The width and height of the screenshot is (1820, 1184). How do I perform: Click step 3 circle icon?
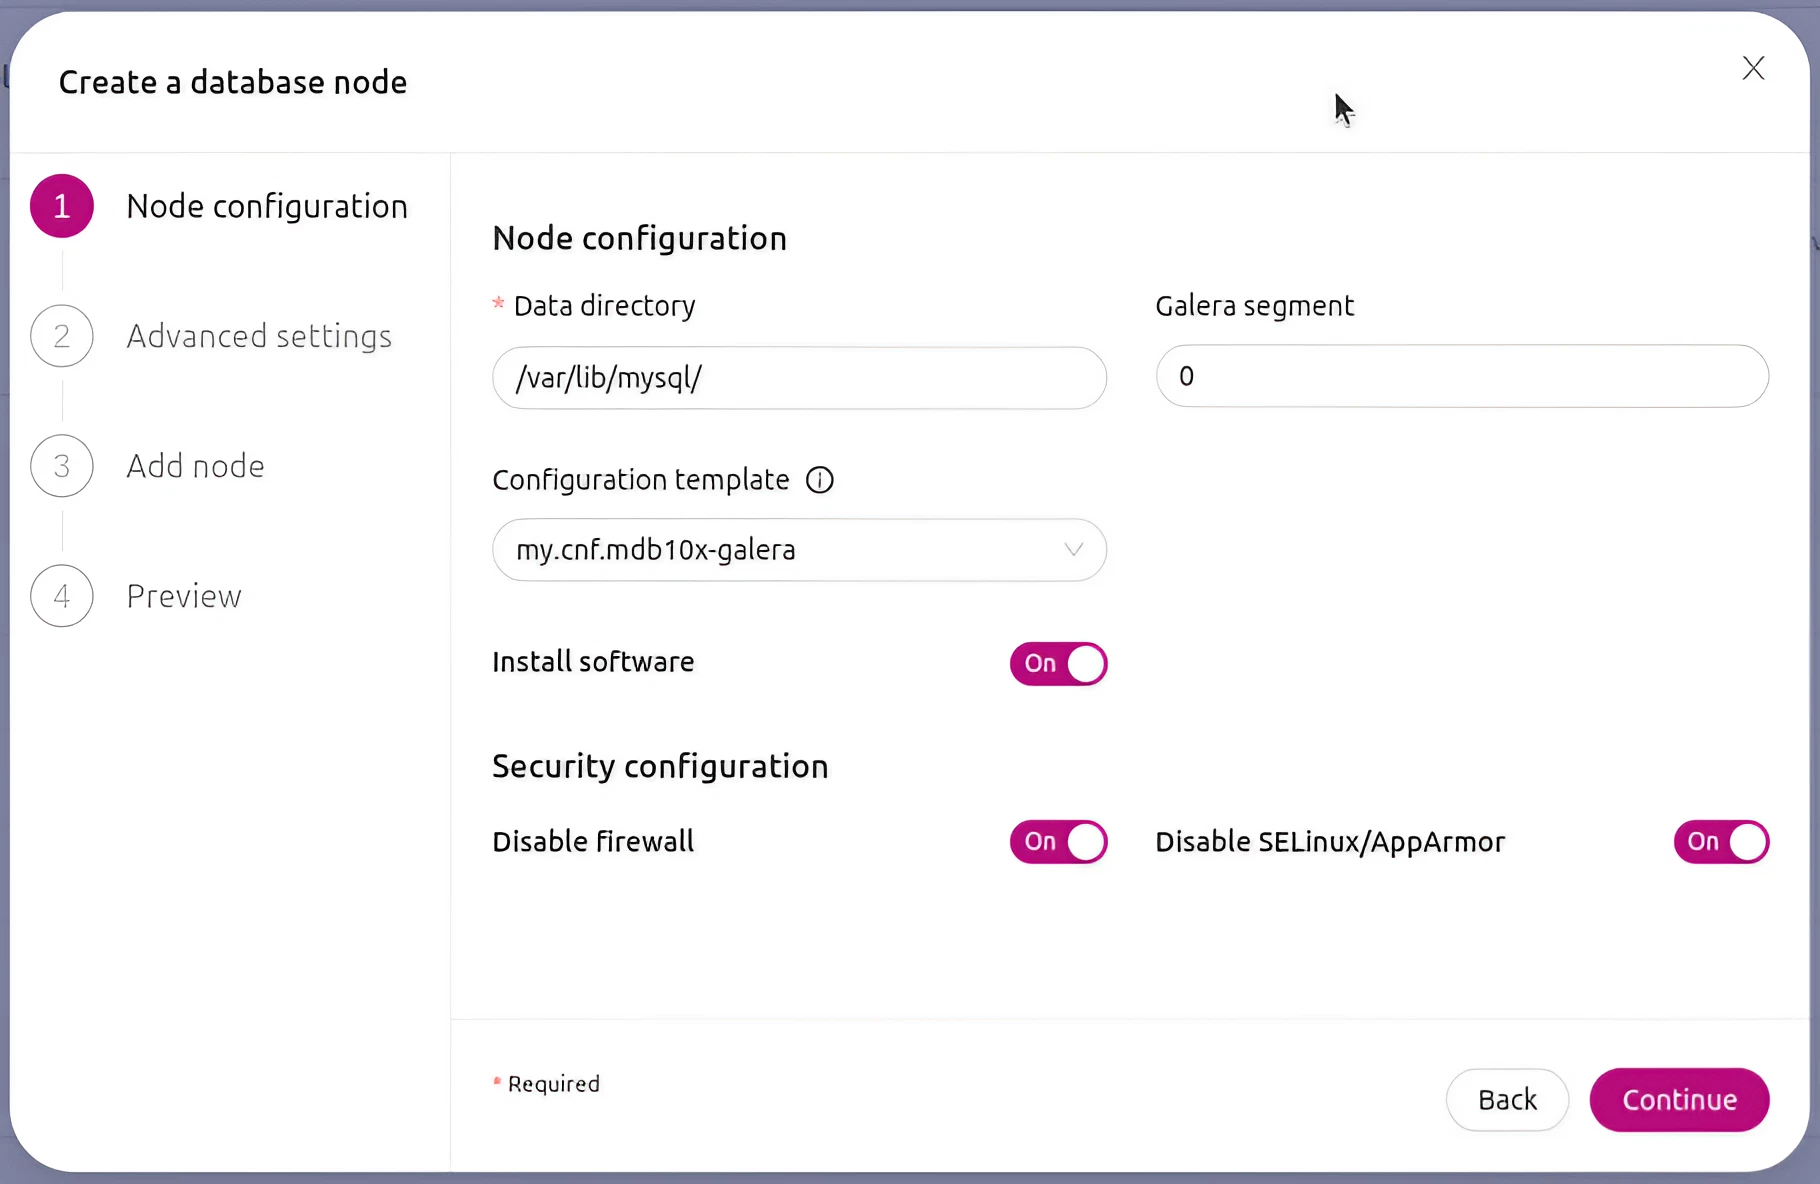(x=62, y=466)
